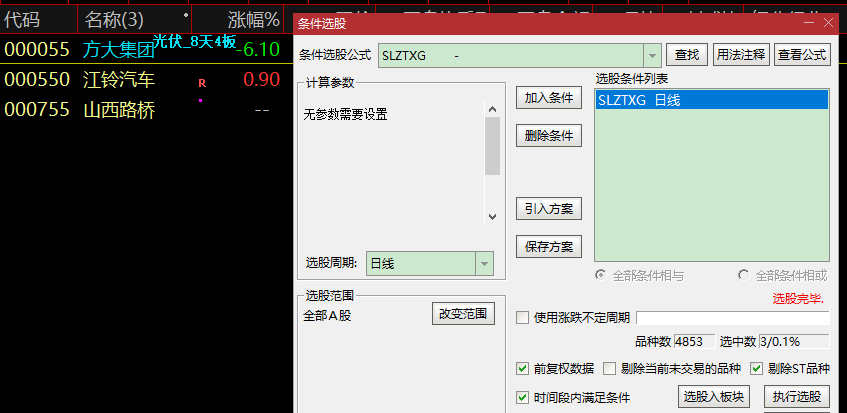The width and height of the screenshot is (847, 413).
Task: Click 删除条件 to remove condition
Action: click(x=549, y=136)
